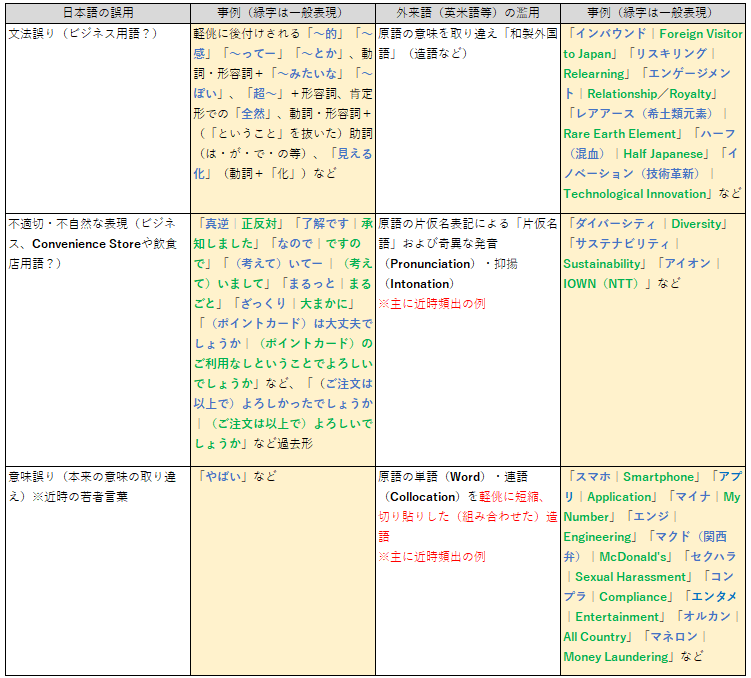Click the red note below the Intonation text
This screenshot has width=751, height=678.
click(431, 304)
